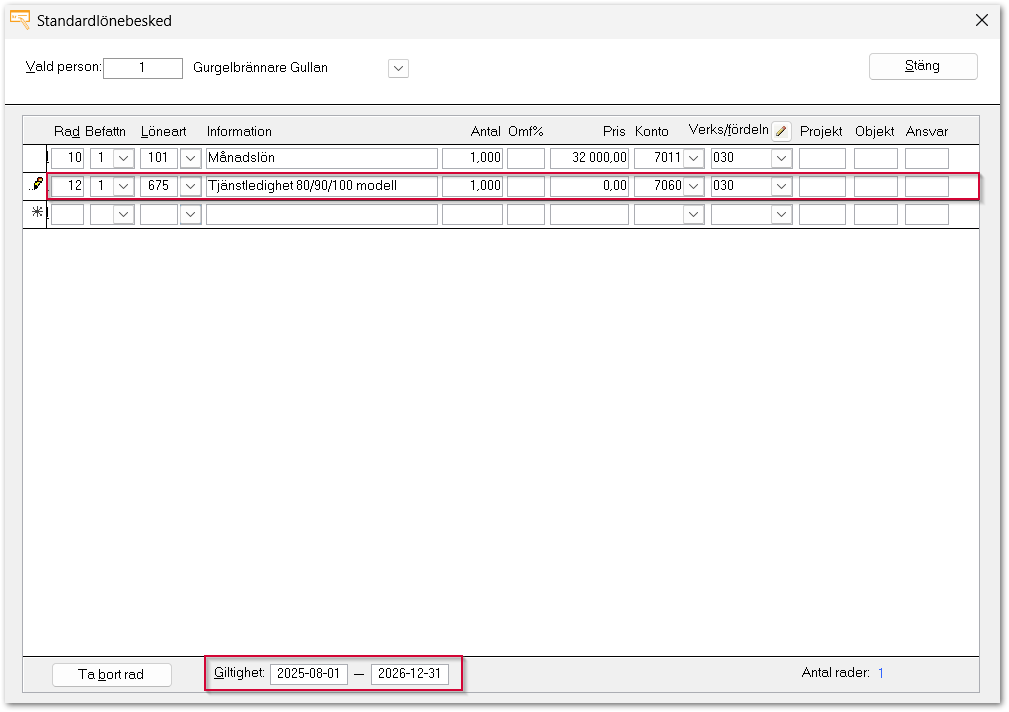
Task: Click Information field Månadslön
Action: tap(322, 158)
